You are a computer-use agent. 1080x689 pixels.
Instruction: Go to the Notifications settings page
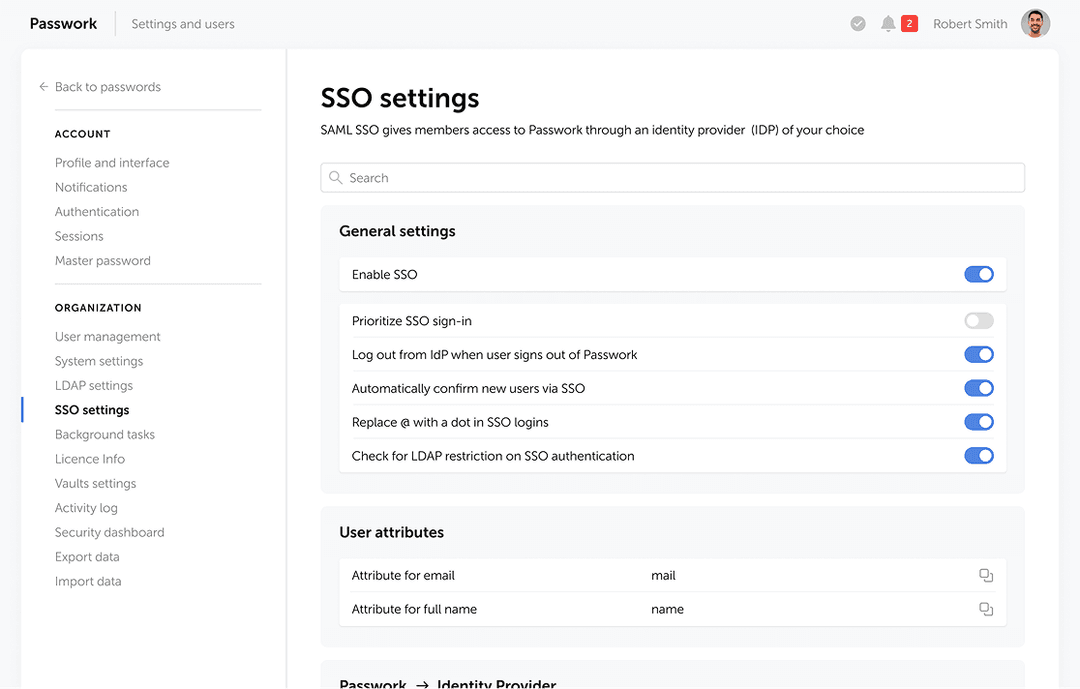tap(91, 187)
